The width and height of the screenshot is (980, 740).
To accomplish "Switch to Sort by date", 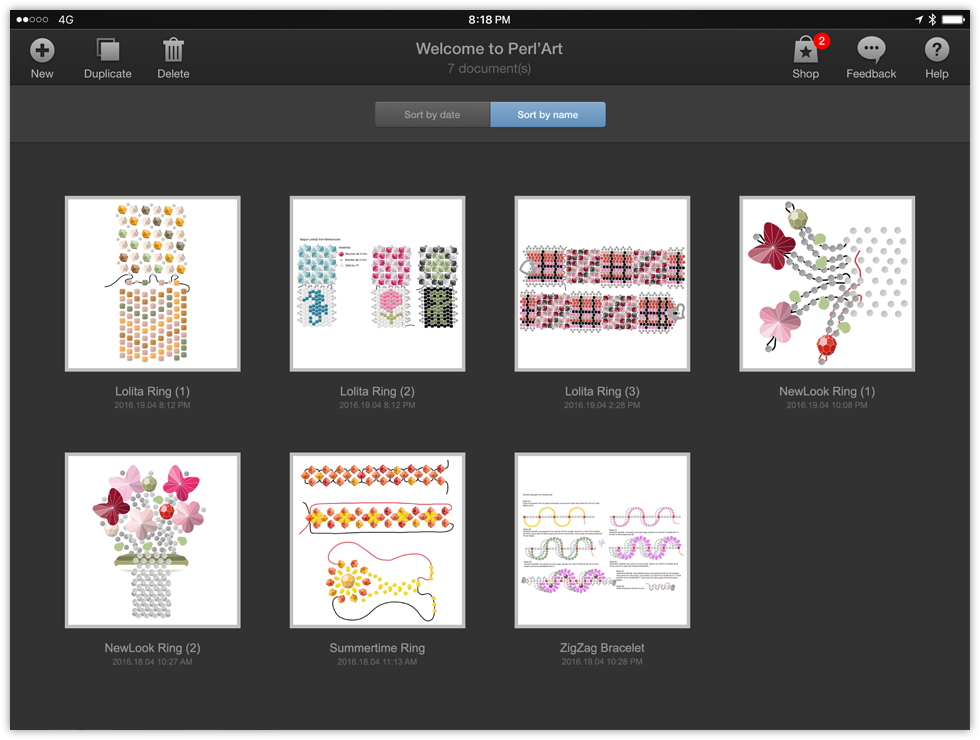I will 432,115.
